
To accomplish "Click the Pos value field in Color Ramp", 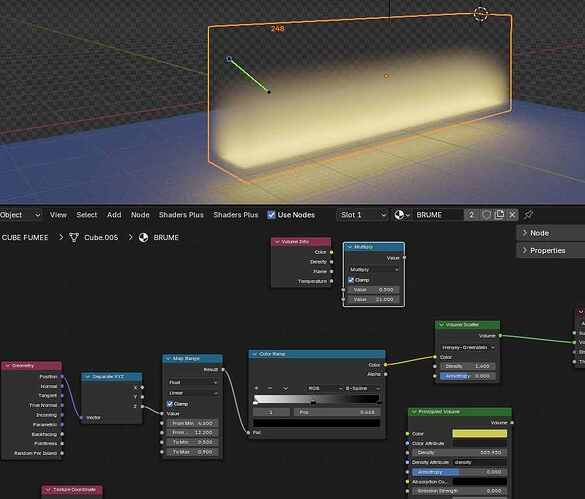I will coord(337,412).
